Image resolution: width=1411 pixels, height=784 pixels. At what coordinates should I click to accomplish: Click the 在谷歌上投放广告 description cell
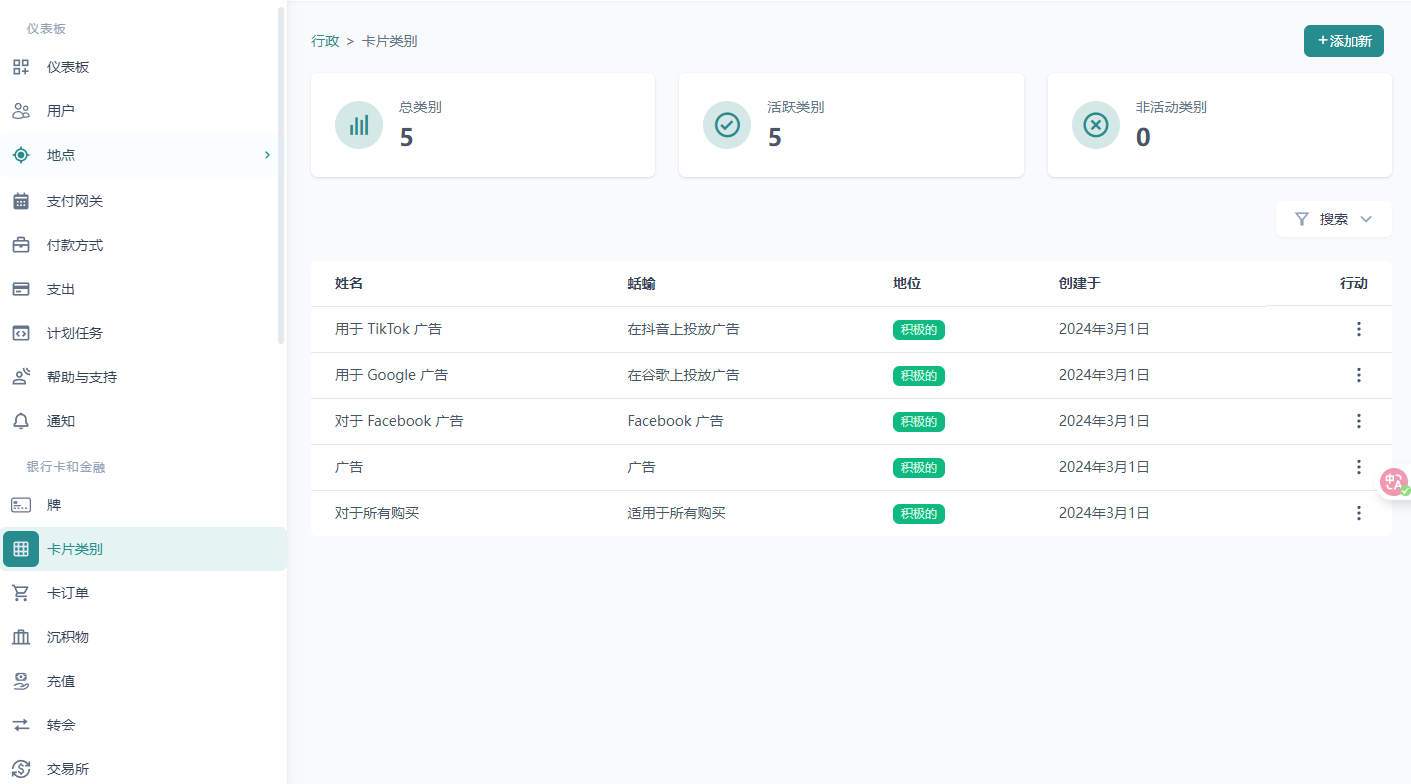(x=683, y=375)
